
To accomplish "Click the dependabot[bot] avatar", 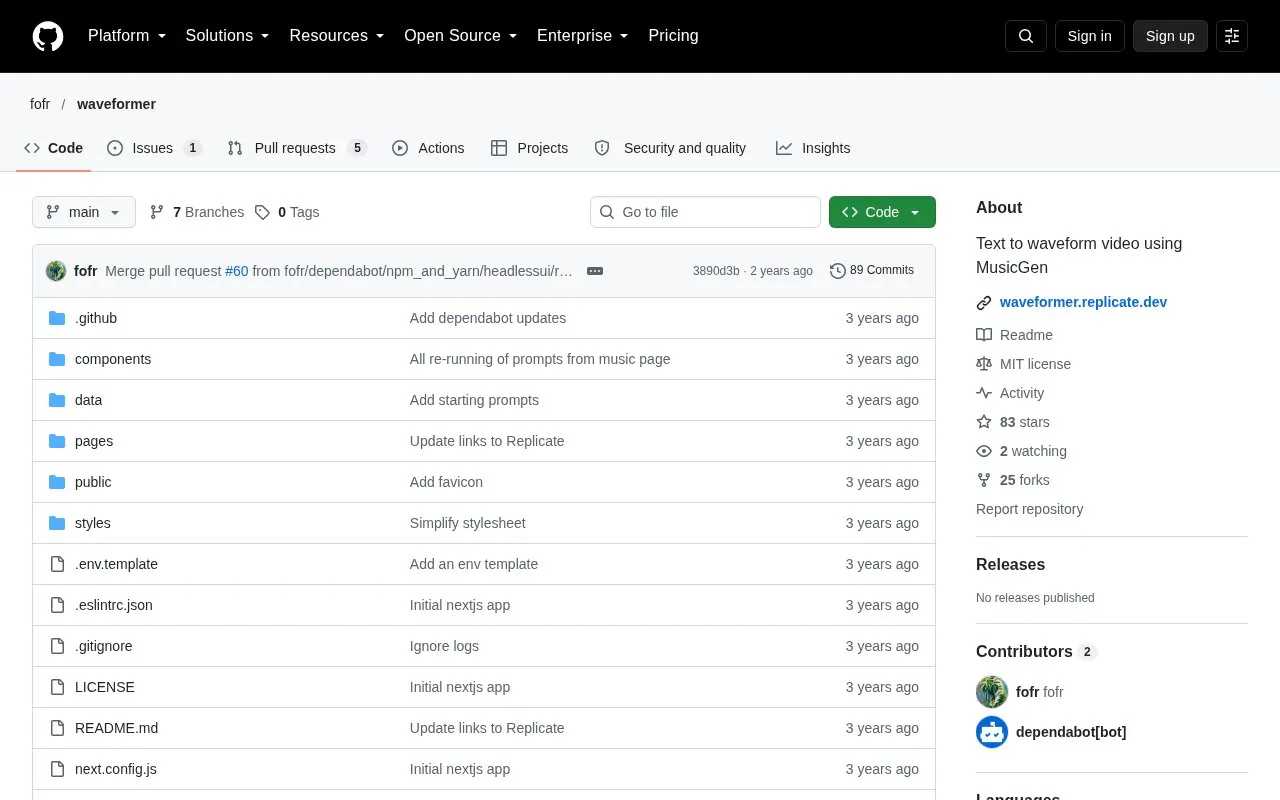I will point(992,732).
